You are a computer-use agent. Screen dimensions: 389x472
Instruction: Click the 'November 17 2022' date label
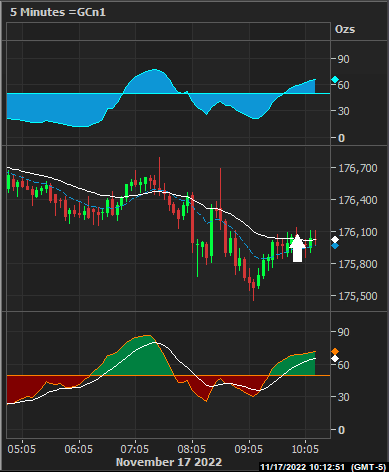pyautogui.click(x=169, y=462)
